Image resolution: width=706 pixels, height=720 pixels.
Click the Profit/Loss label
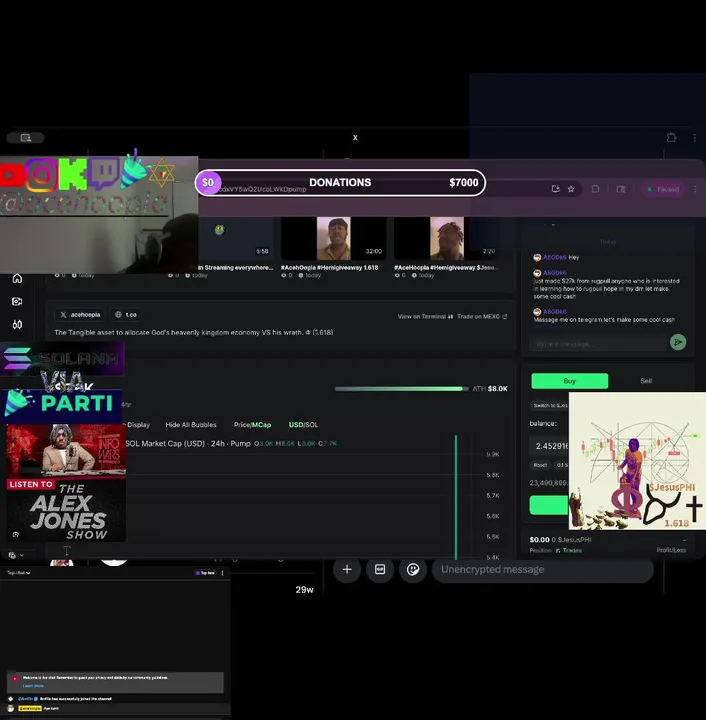[671, 550]
